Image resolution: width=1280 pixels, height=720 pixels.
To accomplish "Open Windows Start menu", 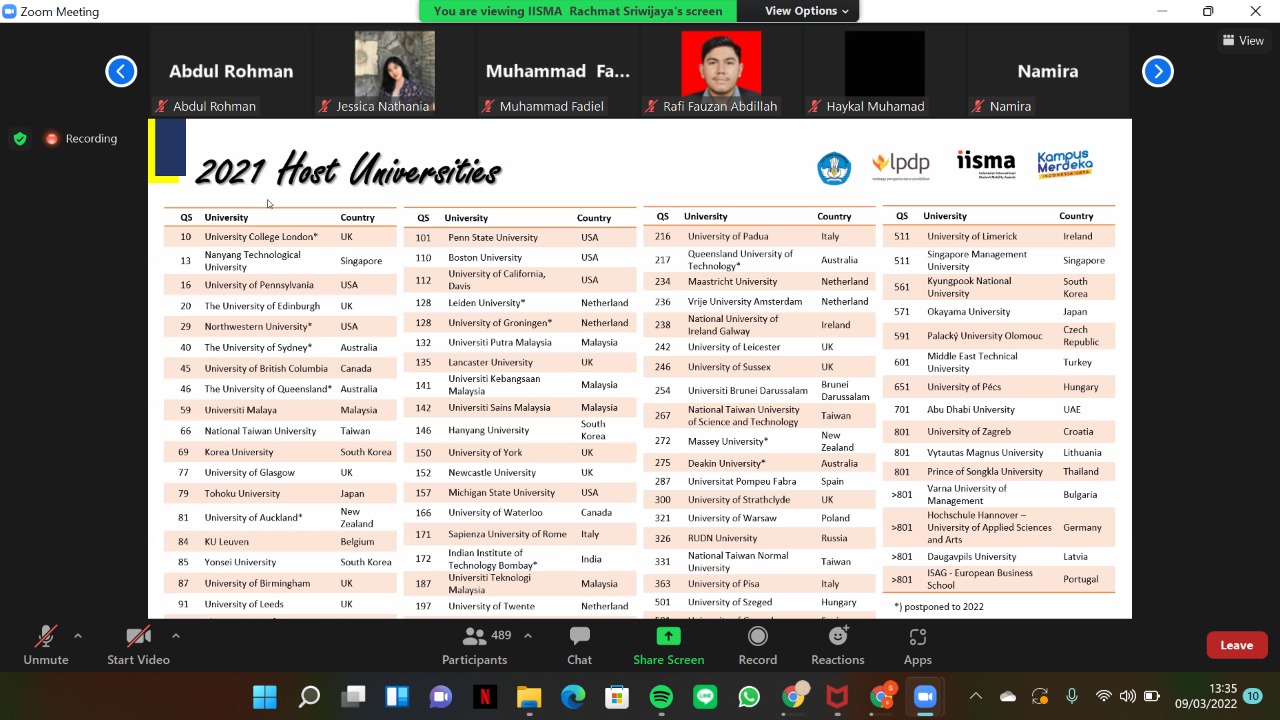I will (265, 697).
